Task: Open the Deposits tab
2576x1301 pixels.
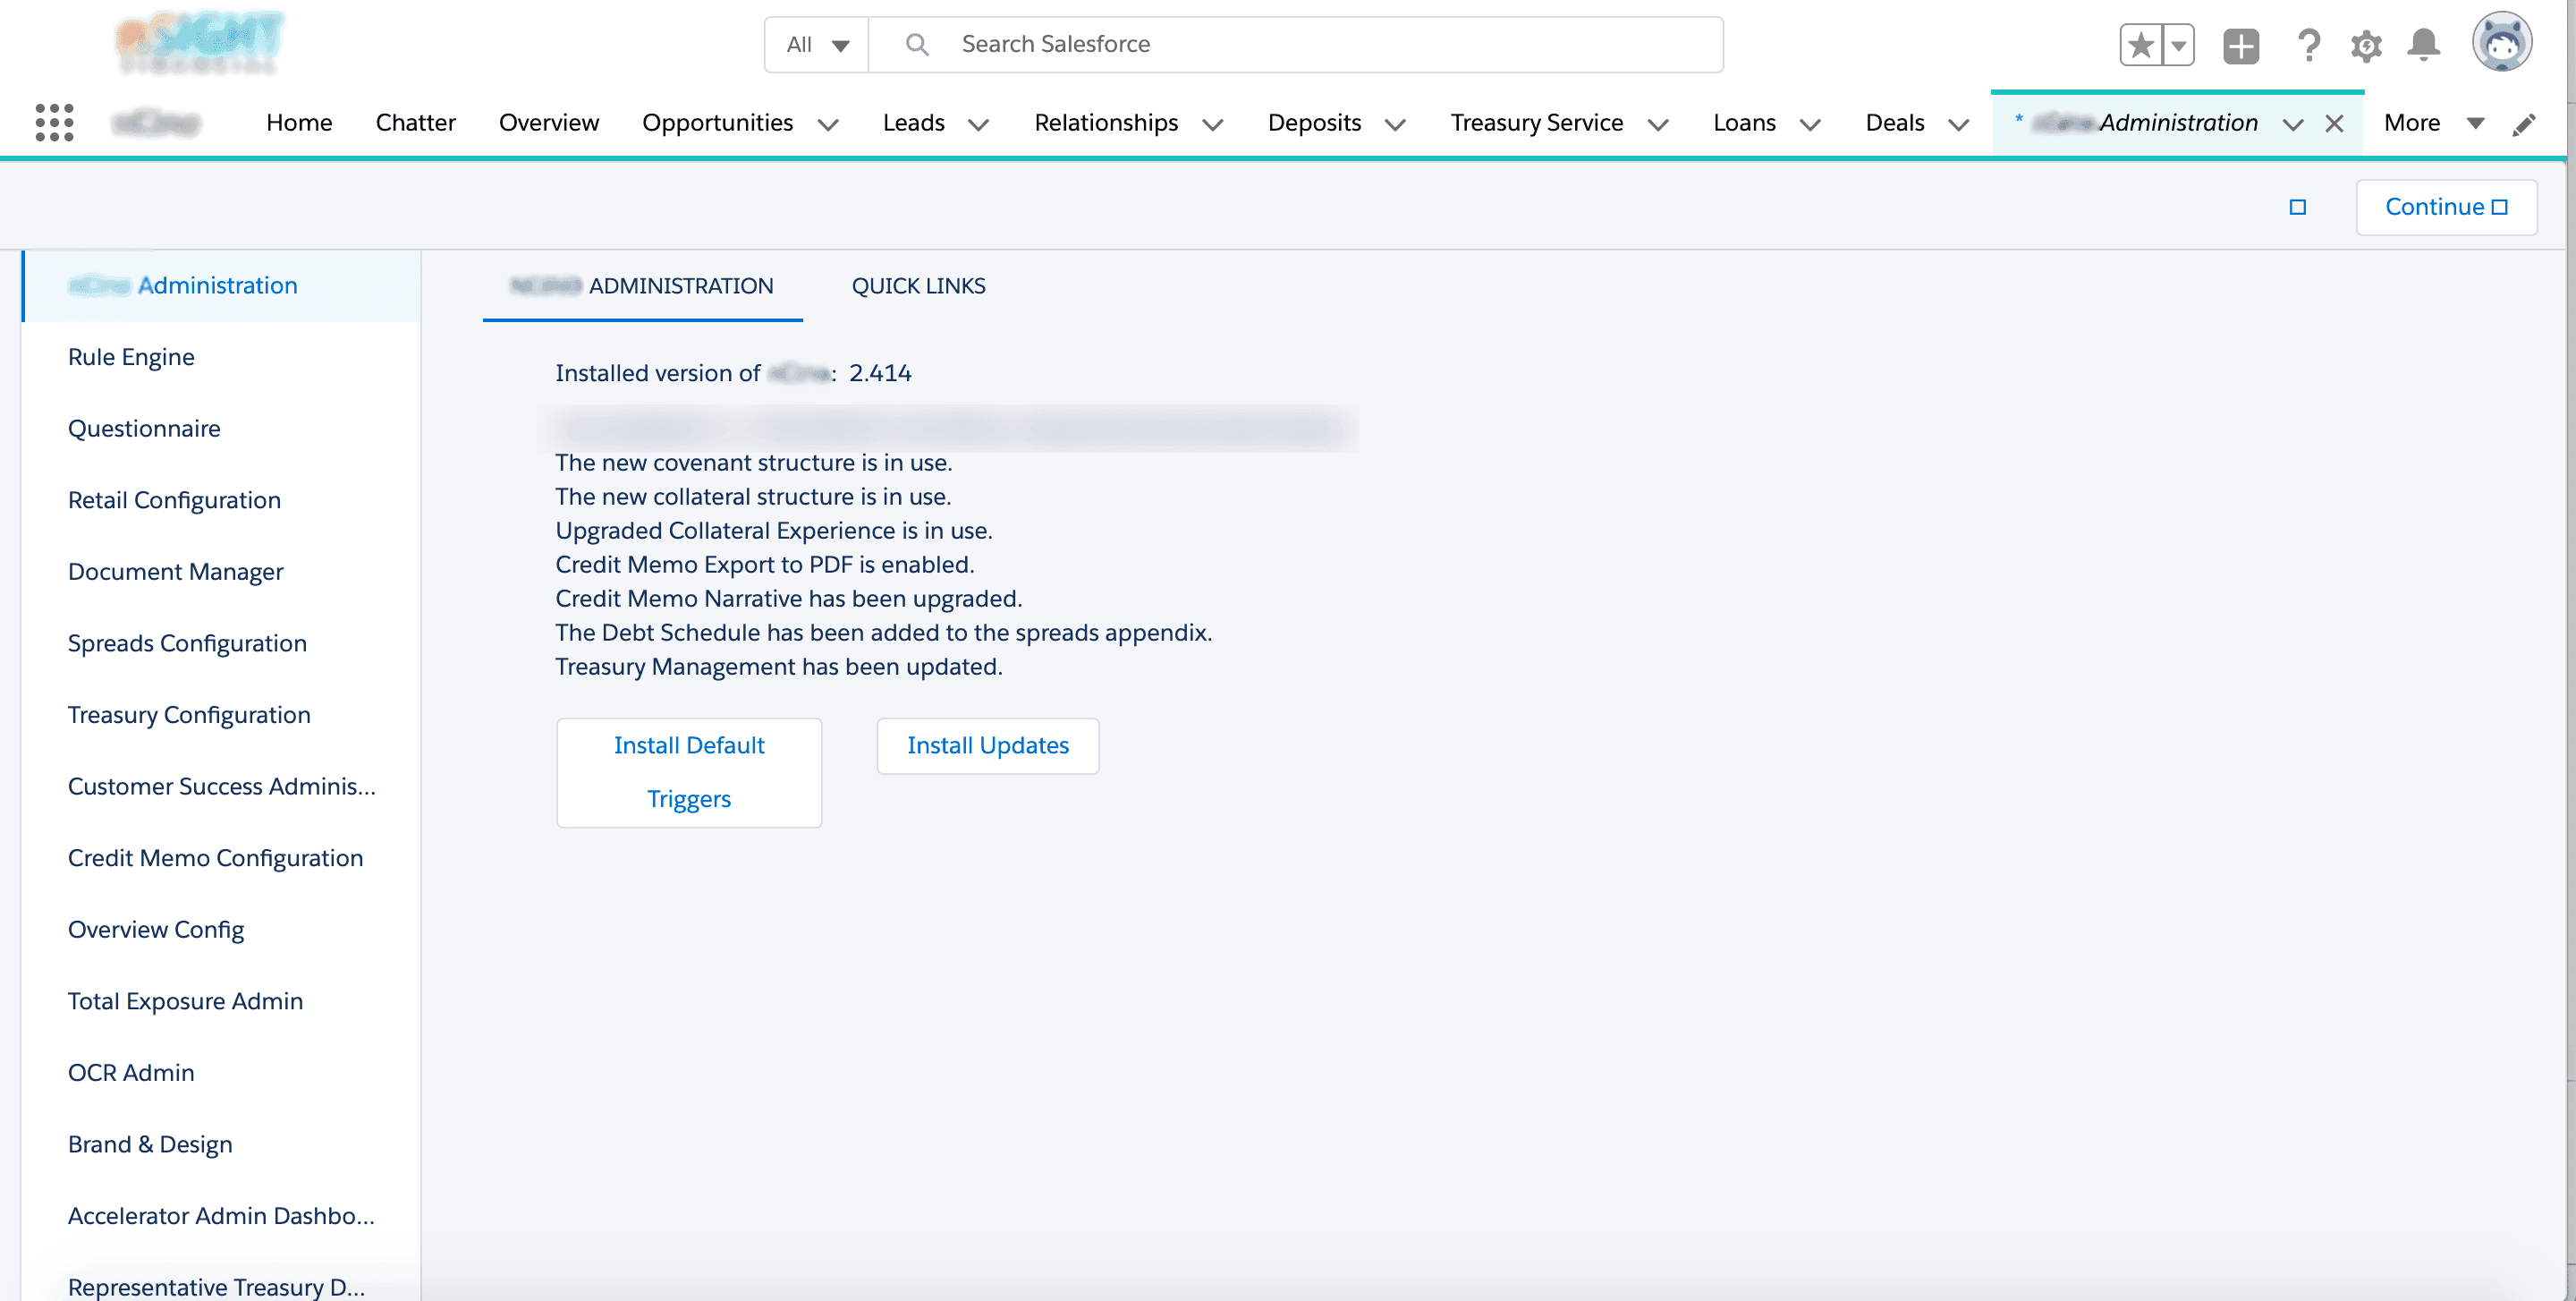Action: pos(1314,123)
